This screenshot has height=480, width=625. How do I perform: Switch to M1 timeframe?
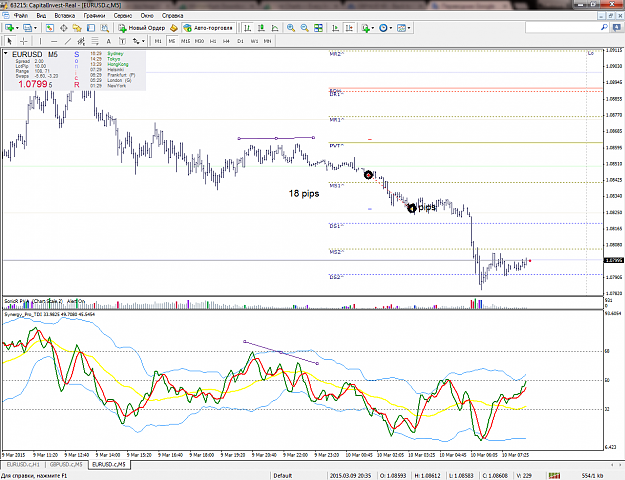tap(158, 41)
